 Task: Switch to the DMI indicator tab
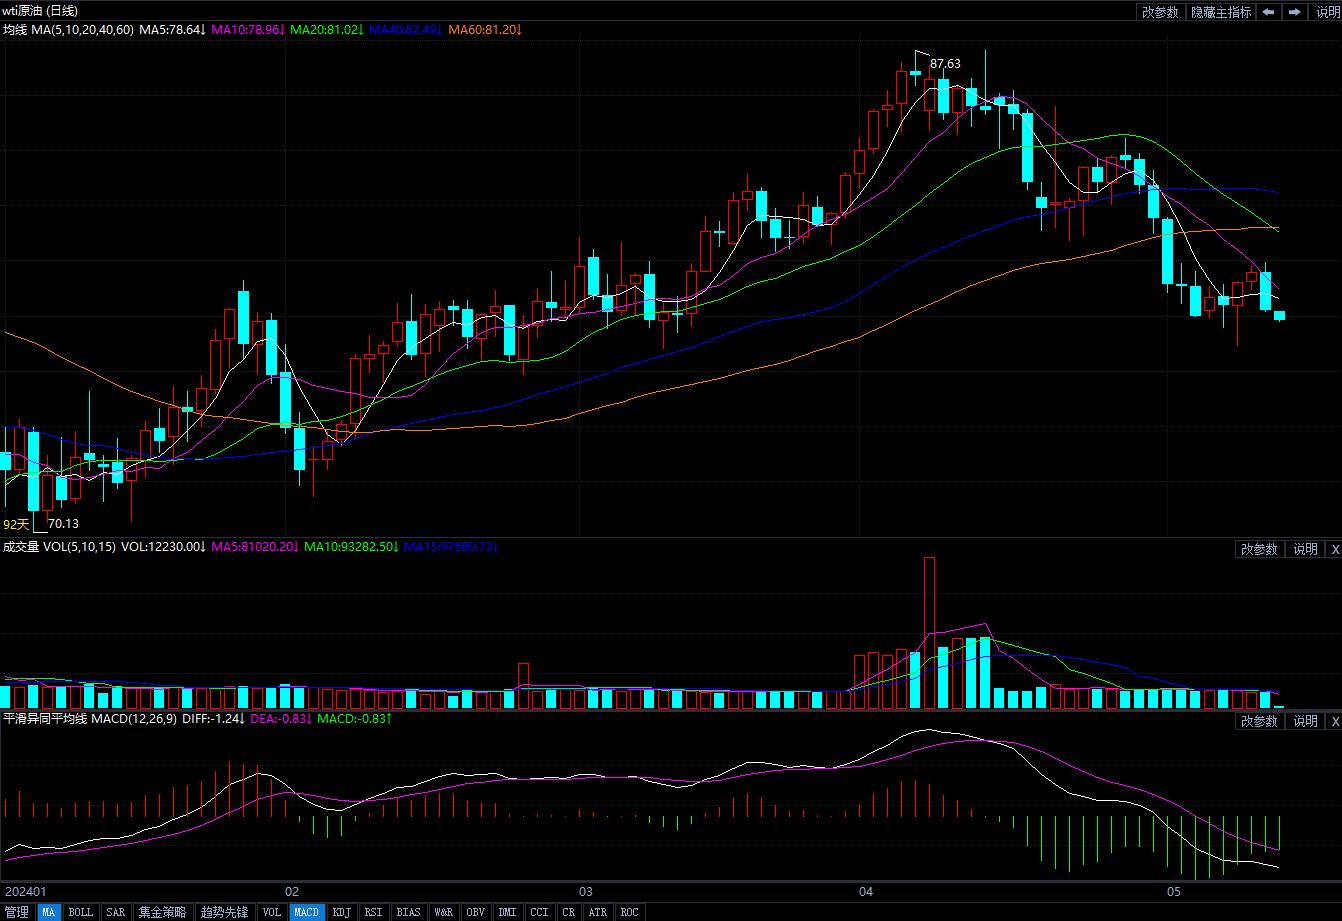507,912
